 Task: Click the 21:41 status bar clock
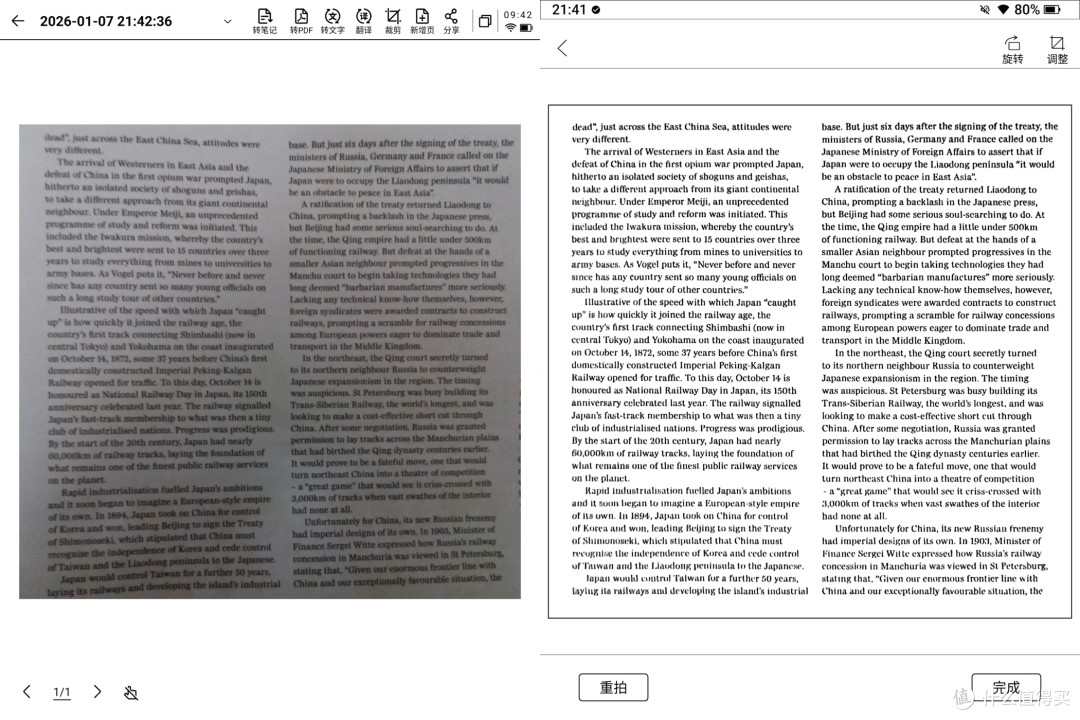pyautogui.click(x=568, y=10)
